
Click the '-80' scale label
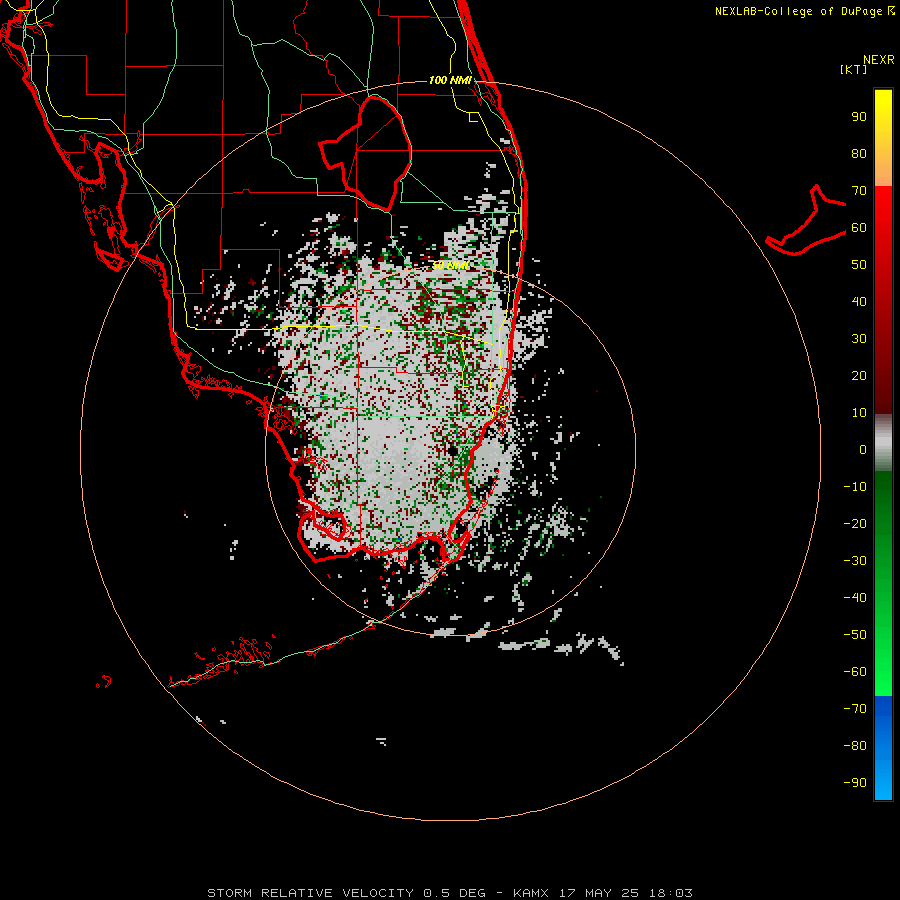[x=855, y=746]
